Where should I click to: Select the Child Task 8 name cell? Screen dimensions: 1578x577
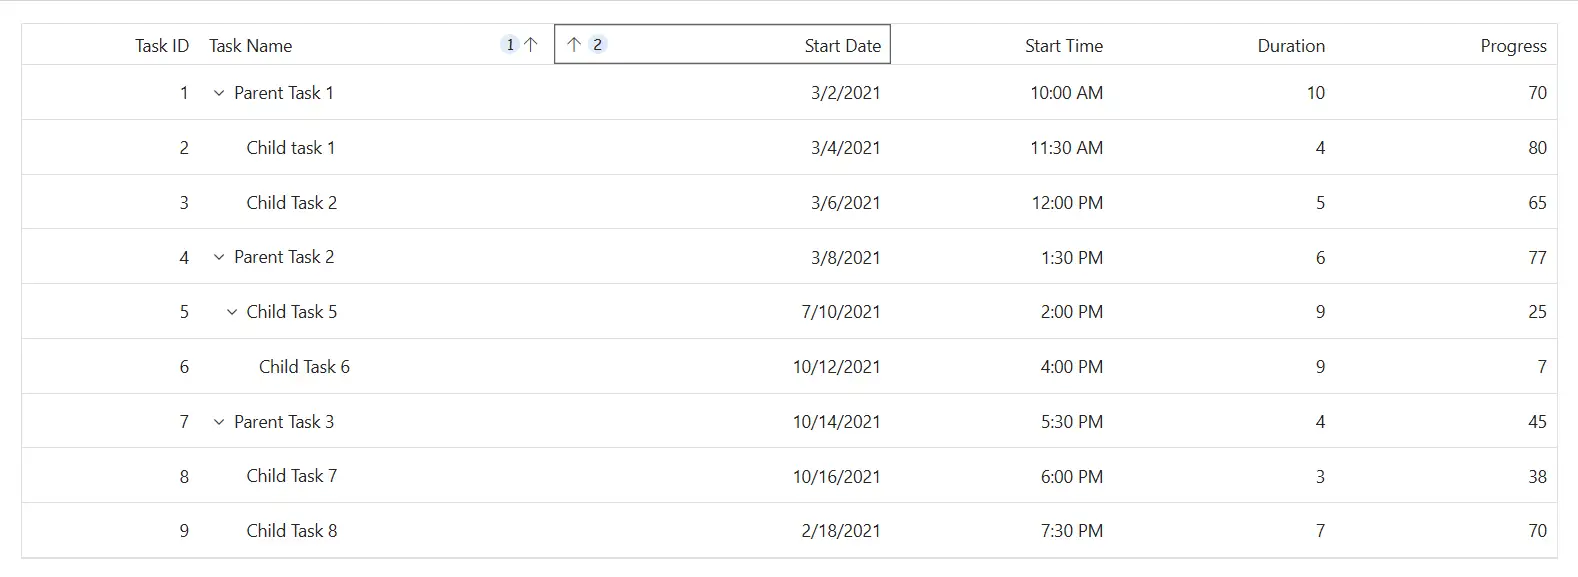[x=378, y=531]
